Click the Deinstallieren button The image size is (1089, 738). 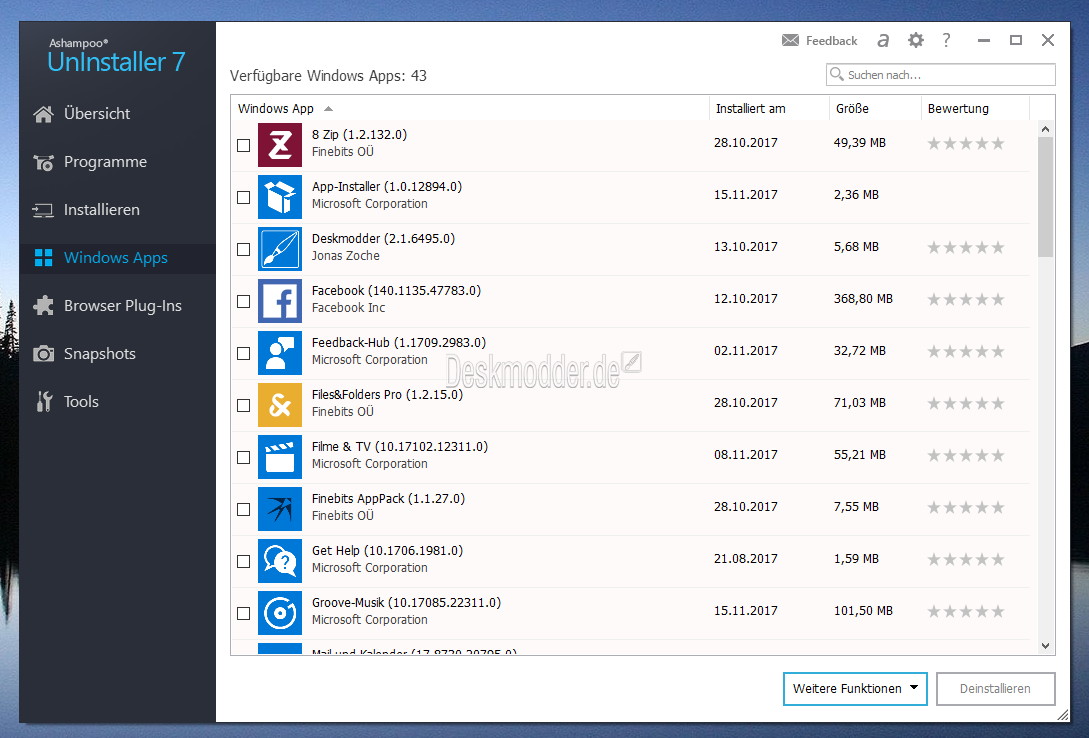tap(995, 689)
